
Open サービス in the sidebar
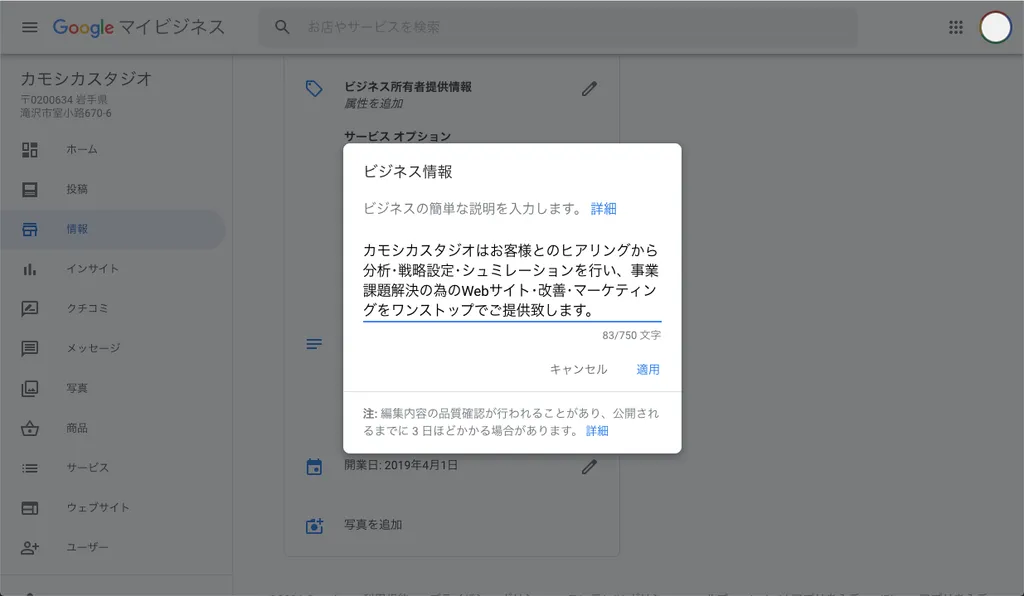click(112, 468)
